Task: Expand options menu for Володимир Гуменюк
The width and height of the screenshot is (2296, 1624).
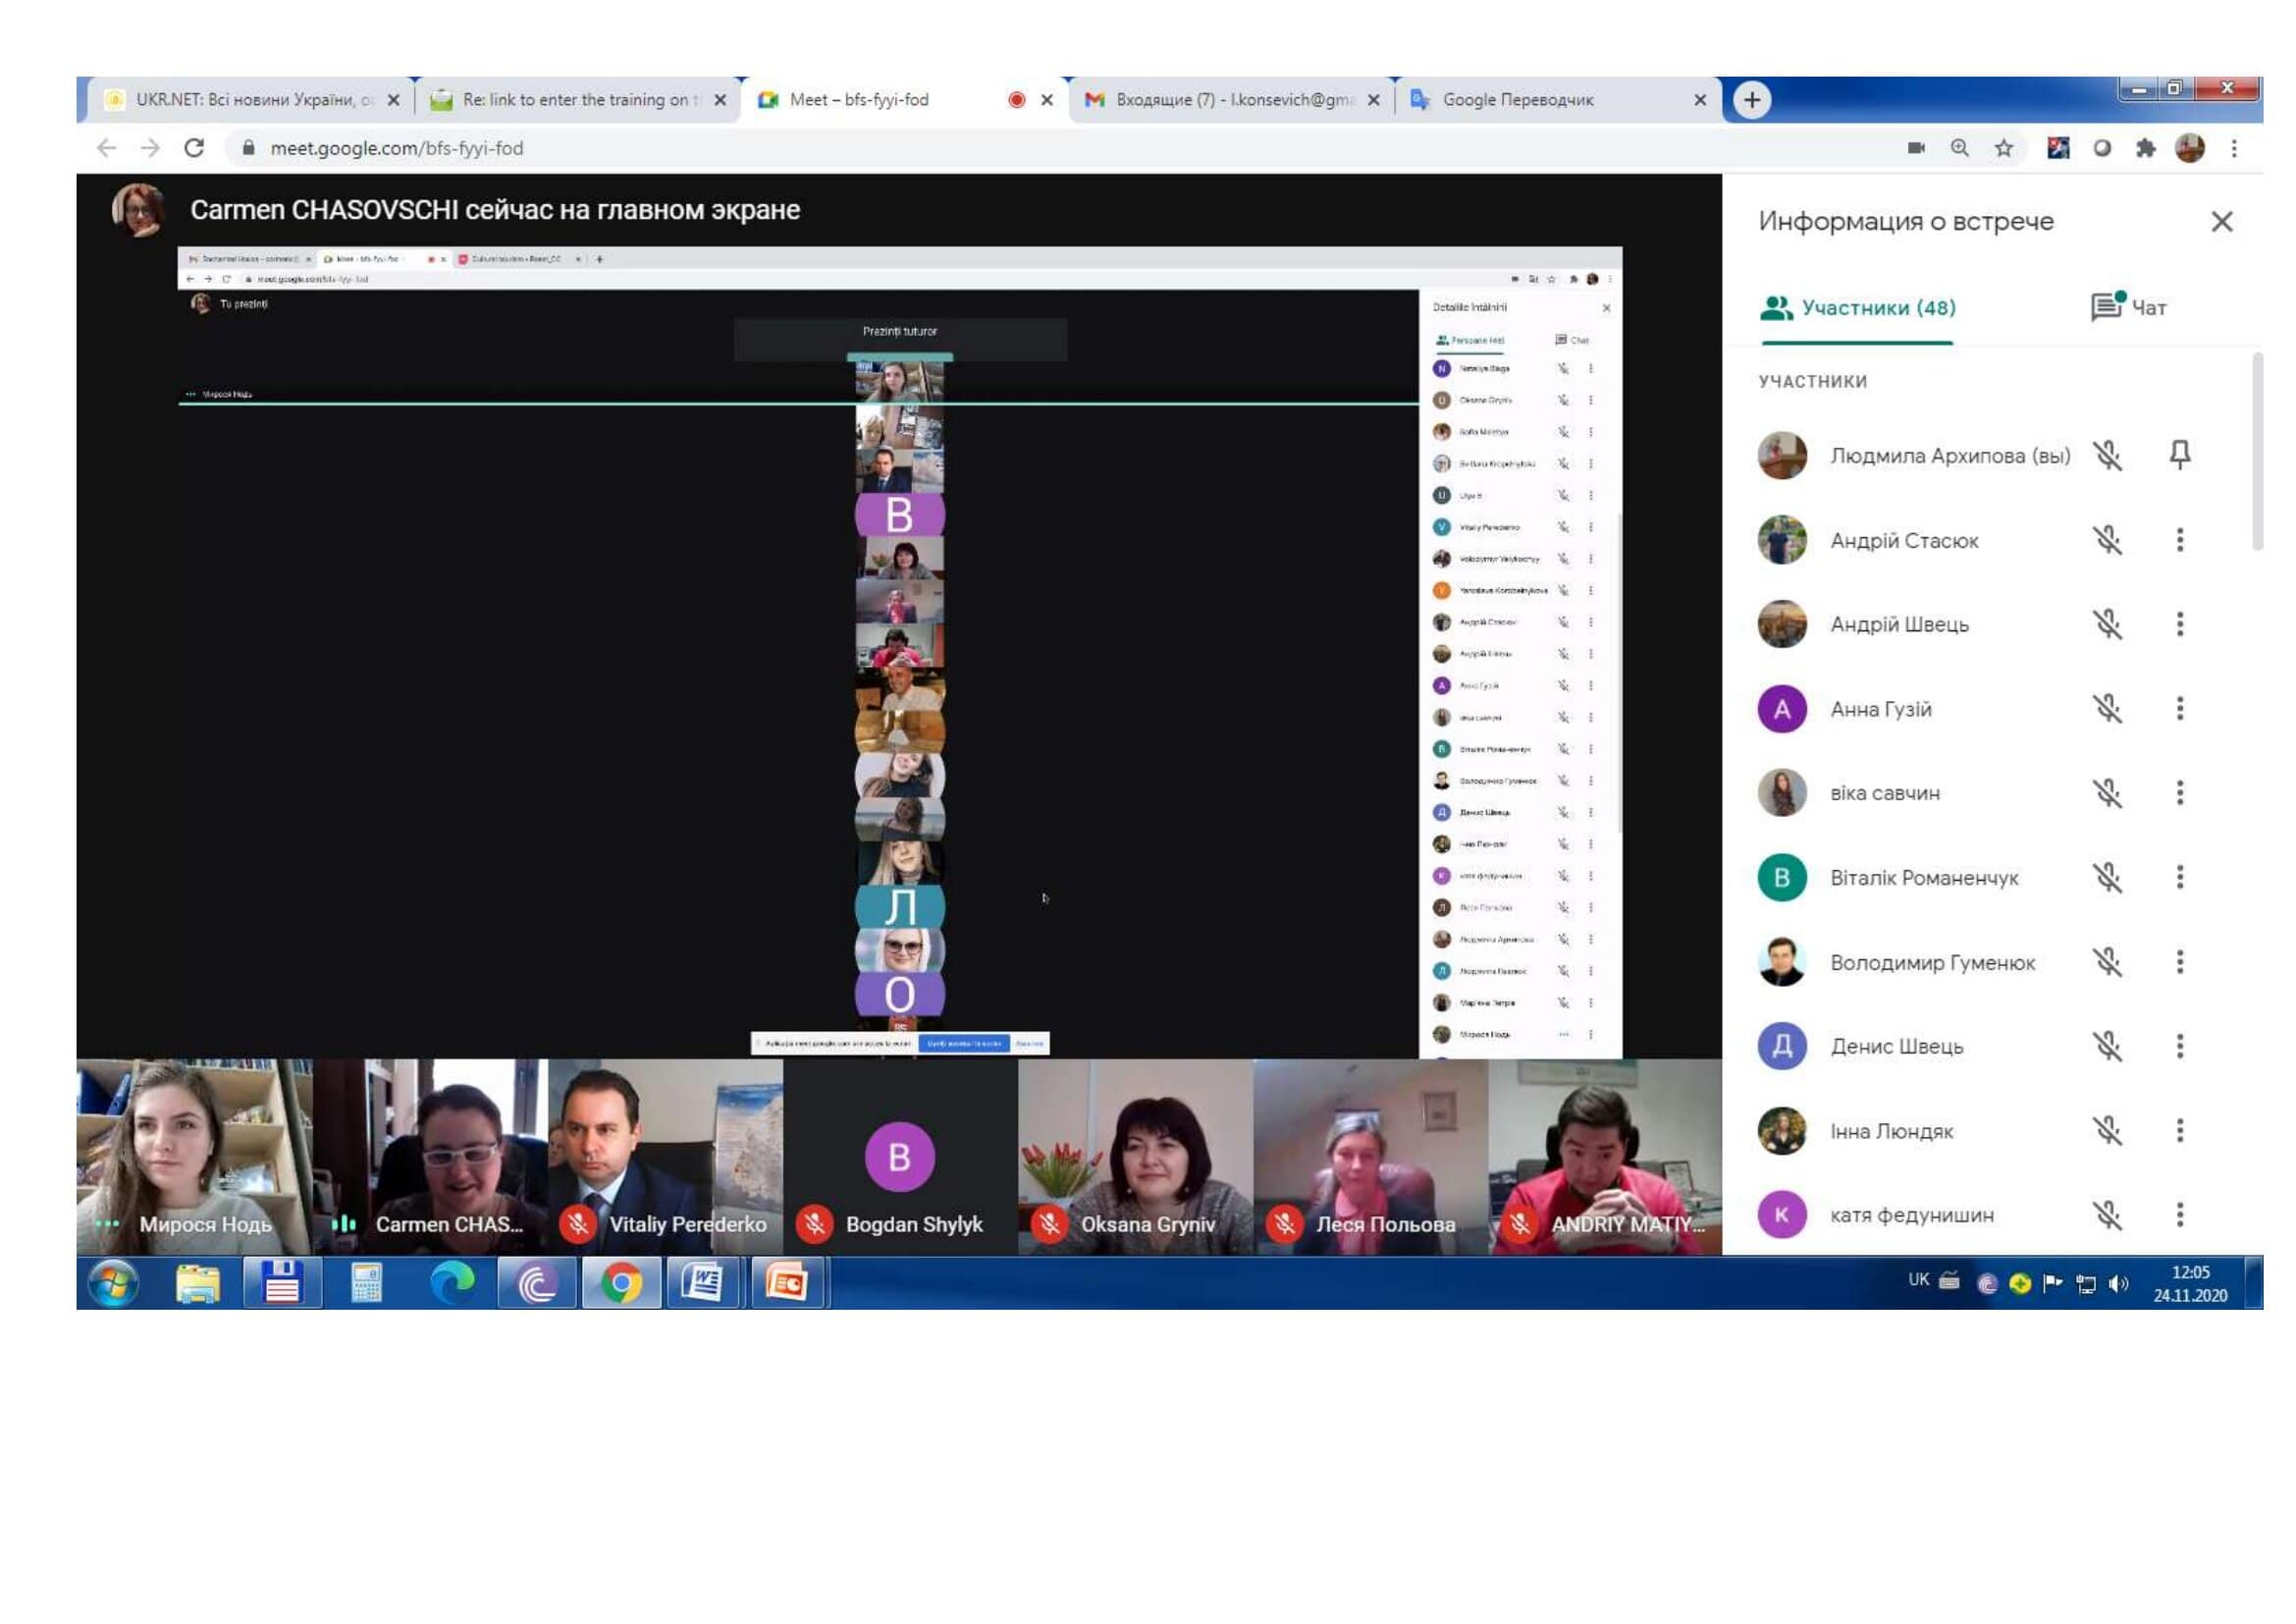Action: pyautogui.click(x=2179, y=962)
